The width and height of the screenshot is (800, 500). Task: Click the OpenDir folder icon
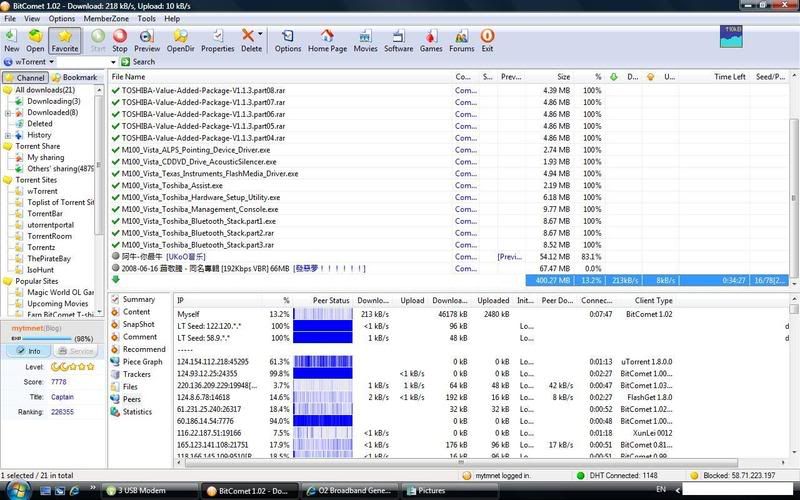pyautogui.click(x=181, y=40)
